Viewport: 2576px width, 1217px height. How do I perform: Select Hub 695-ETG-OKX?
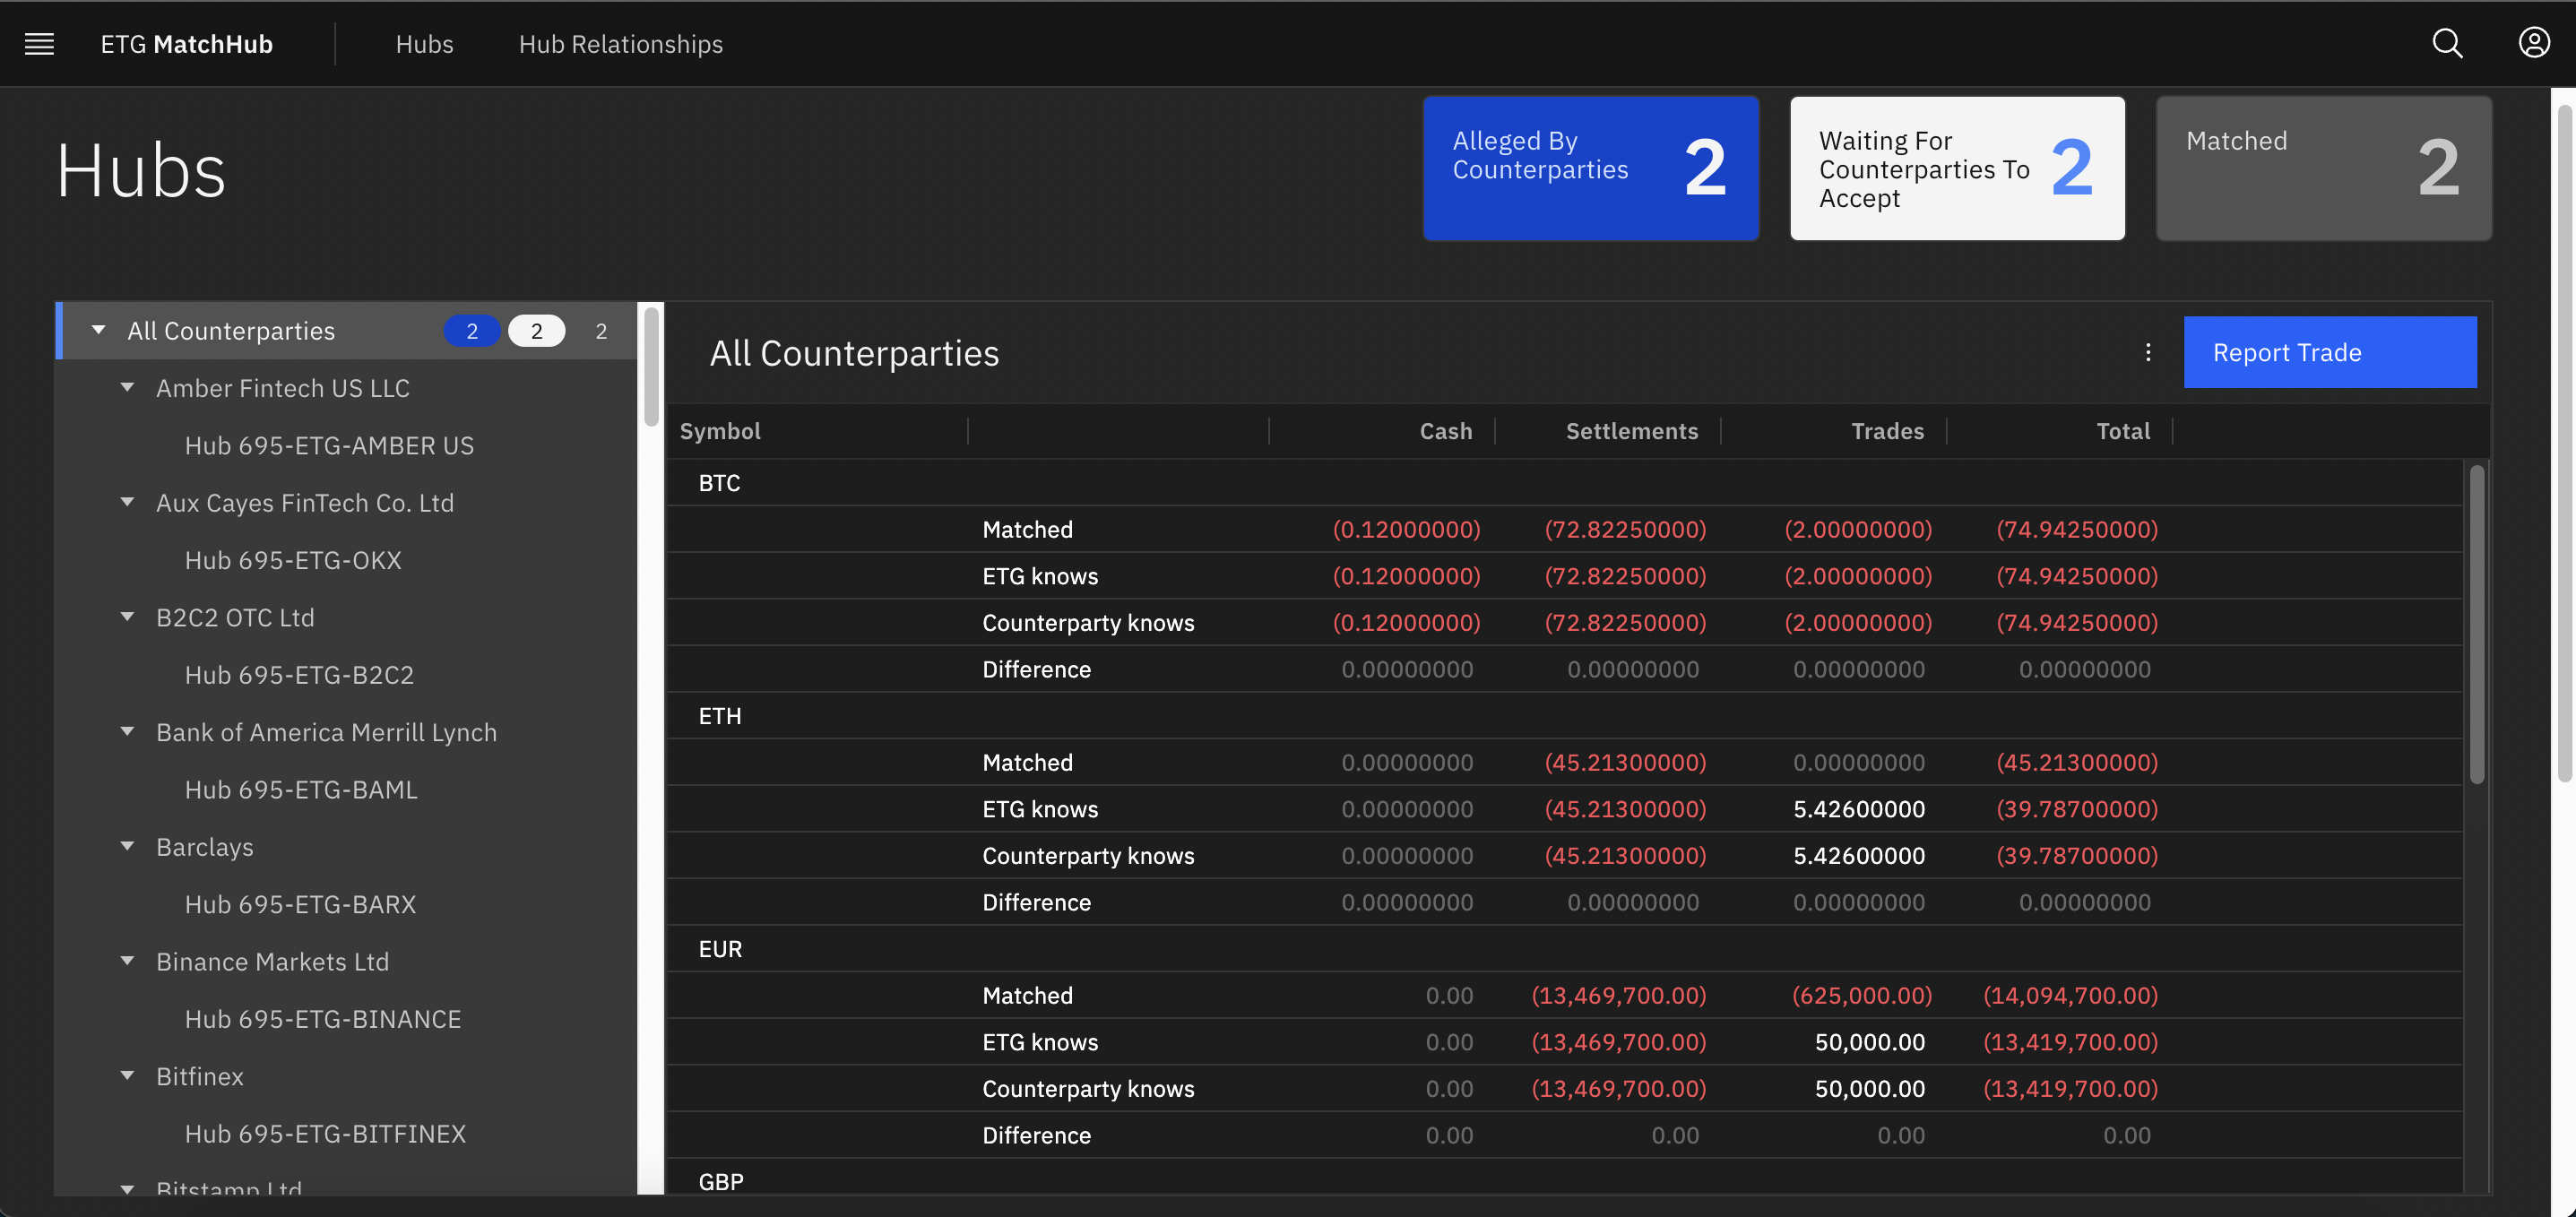click(x=293, y=560)
